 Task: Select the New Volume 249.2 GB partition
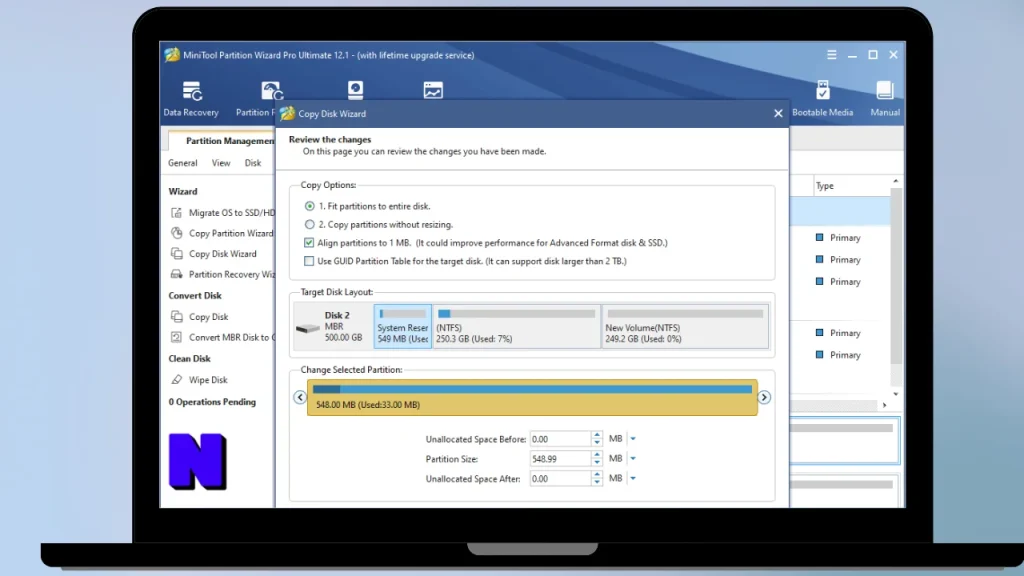pos(684,326)
